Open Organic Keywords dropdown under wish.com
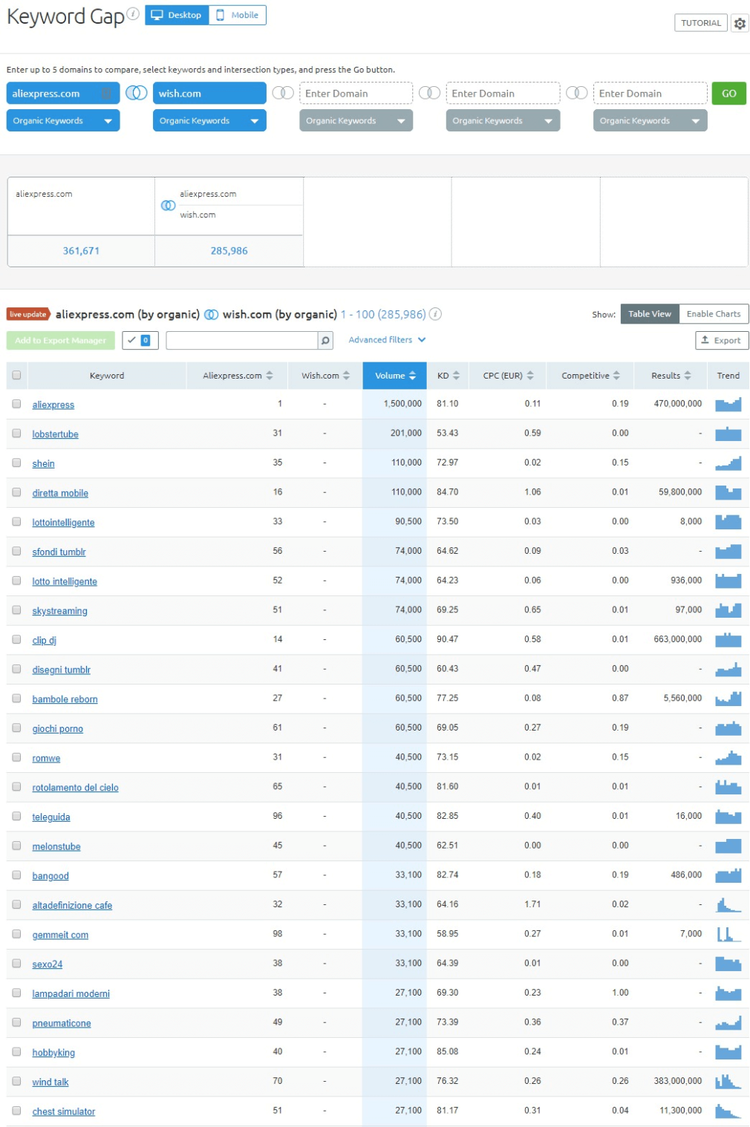This screenshot has width=750, height=1127. click(x=209, y=121)
